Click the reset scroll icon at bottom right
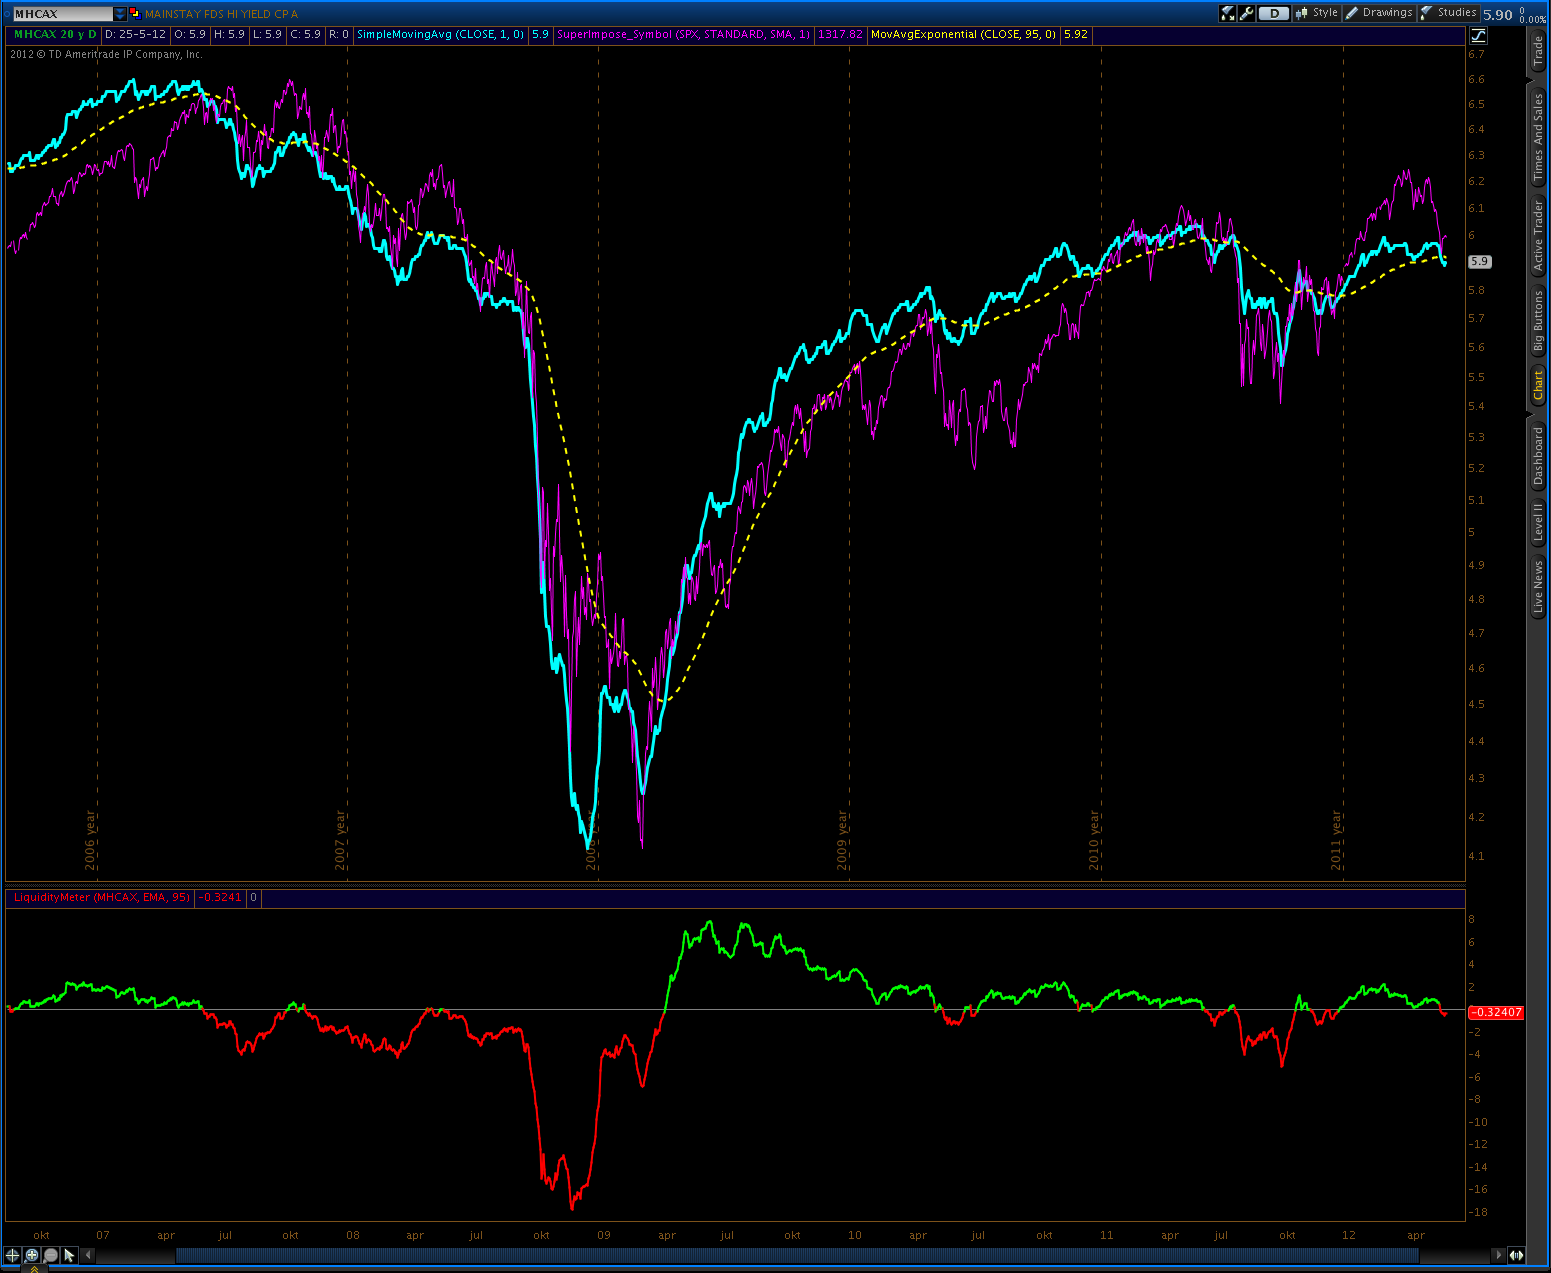The image size is (1551, 1273). (x=1516, y=1255)
